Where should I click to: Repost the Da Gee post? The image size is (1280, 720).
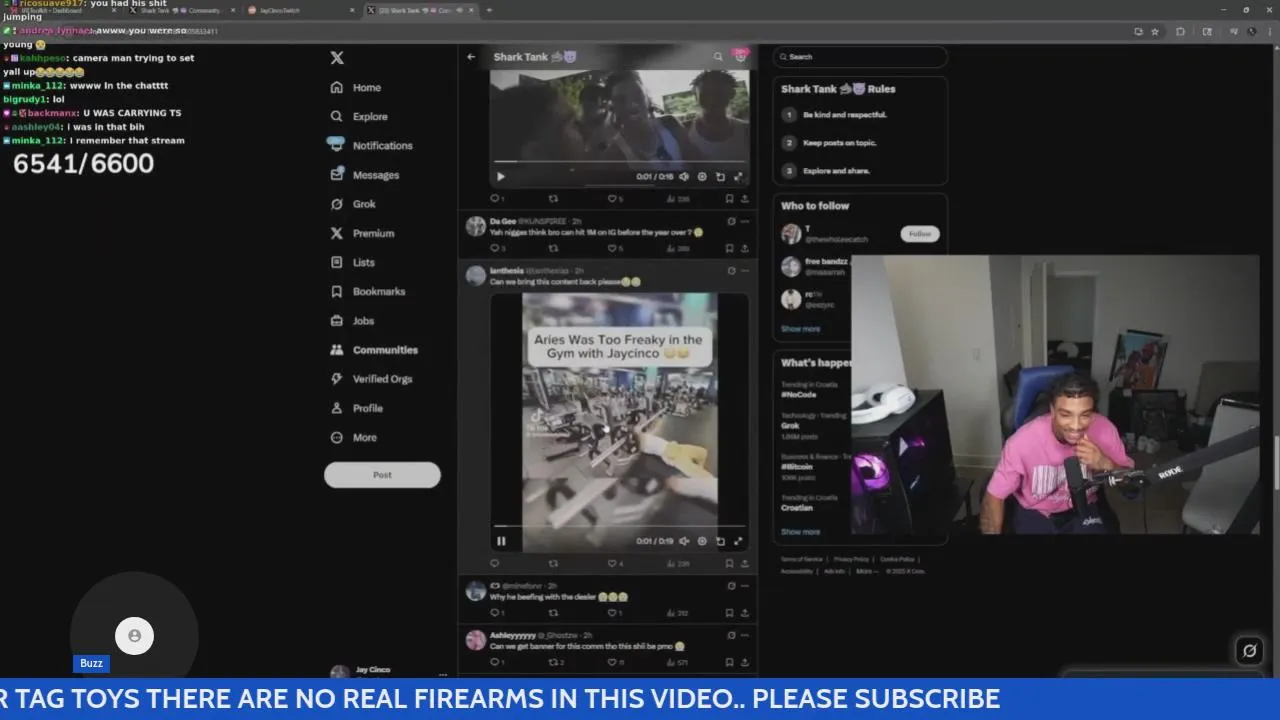[555, 248]
